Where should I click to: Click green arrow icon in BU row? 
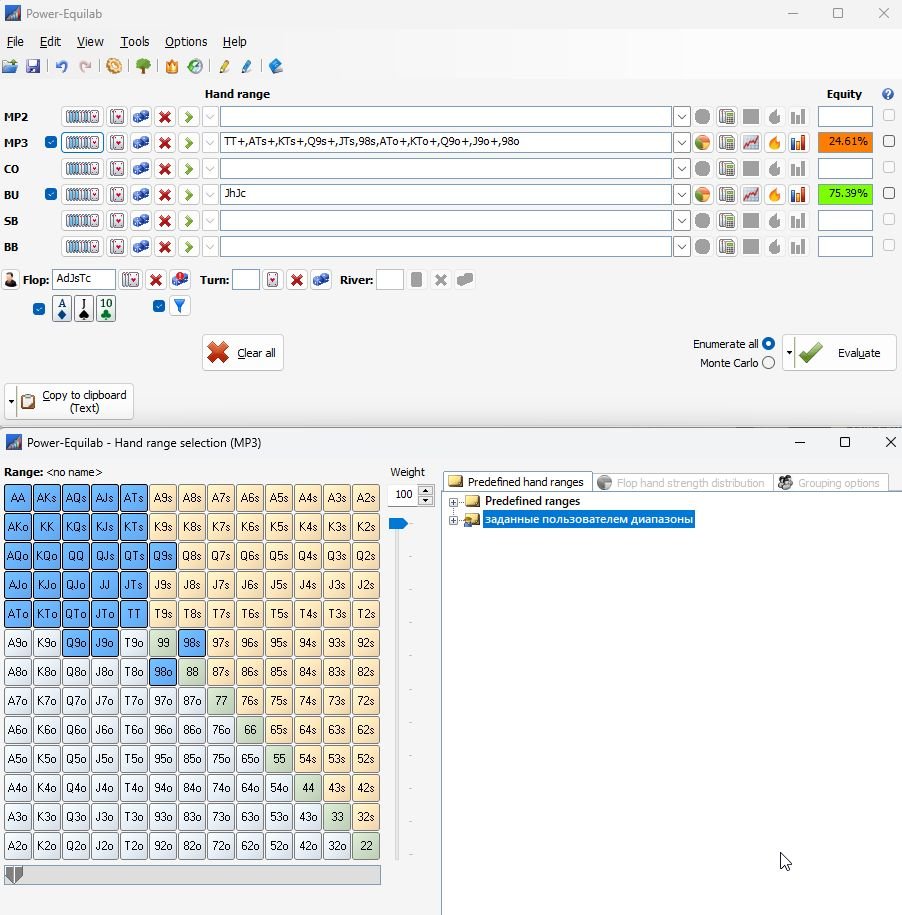[188, 194]
